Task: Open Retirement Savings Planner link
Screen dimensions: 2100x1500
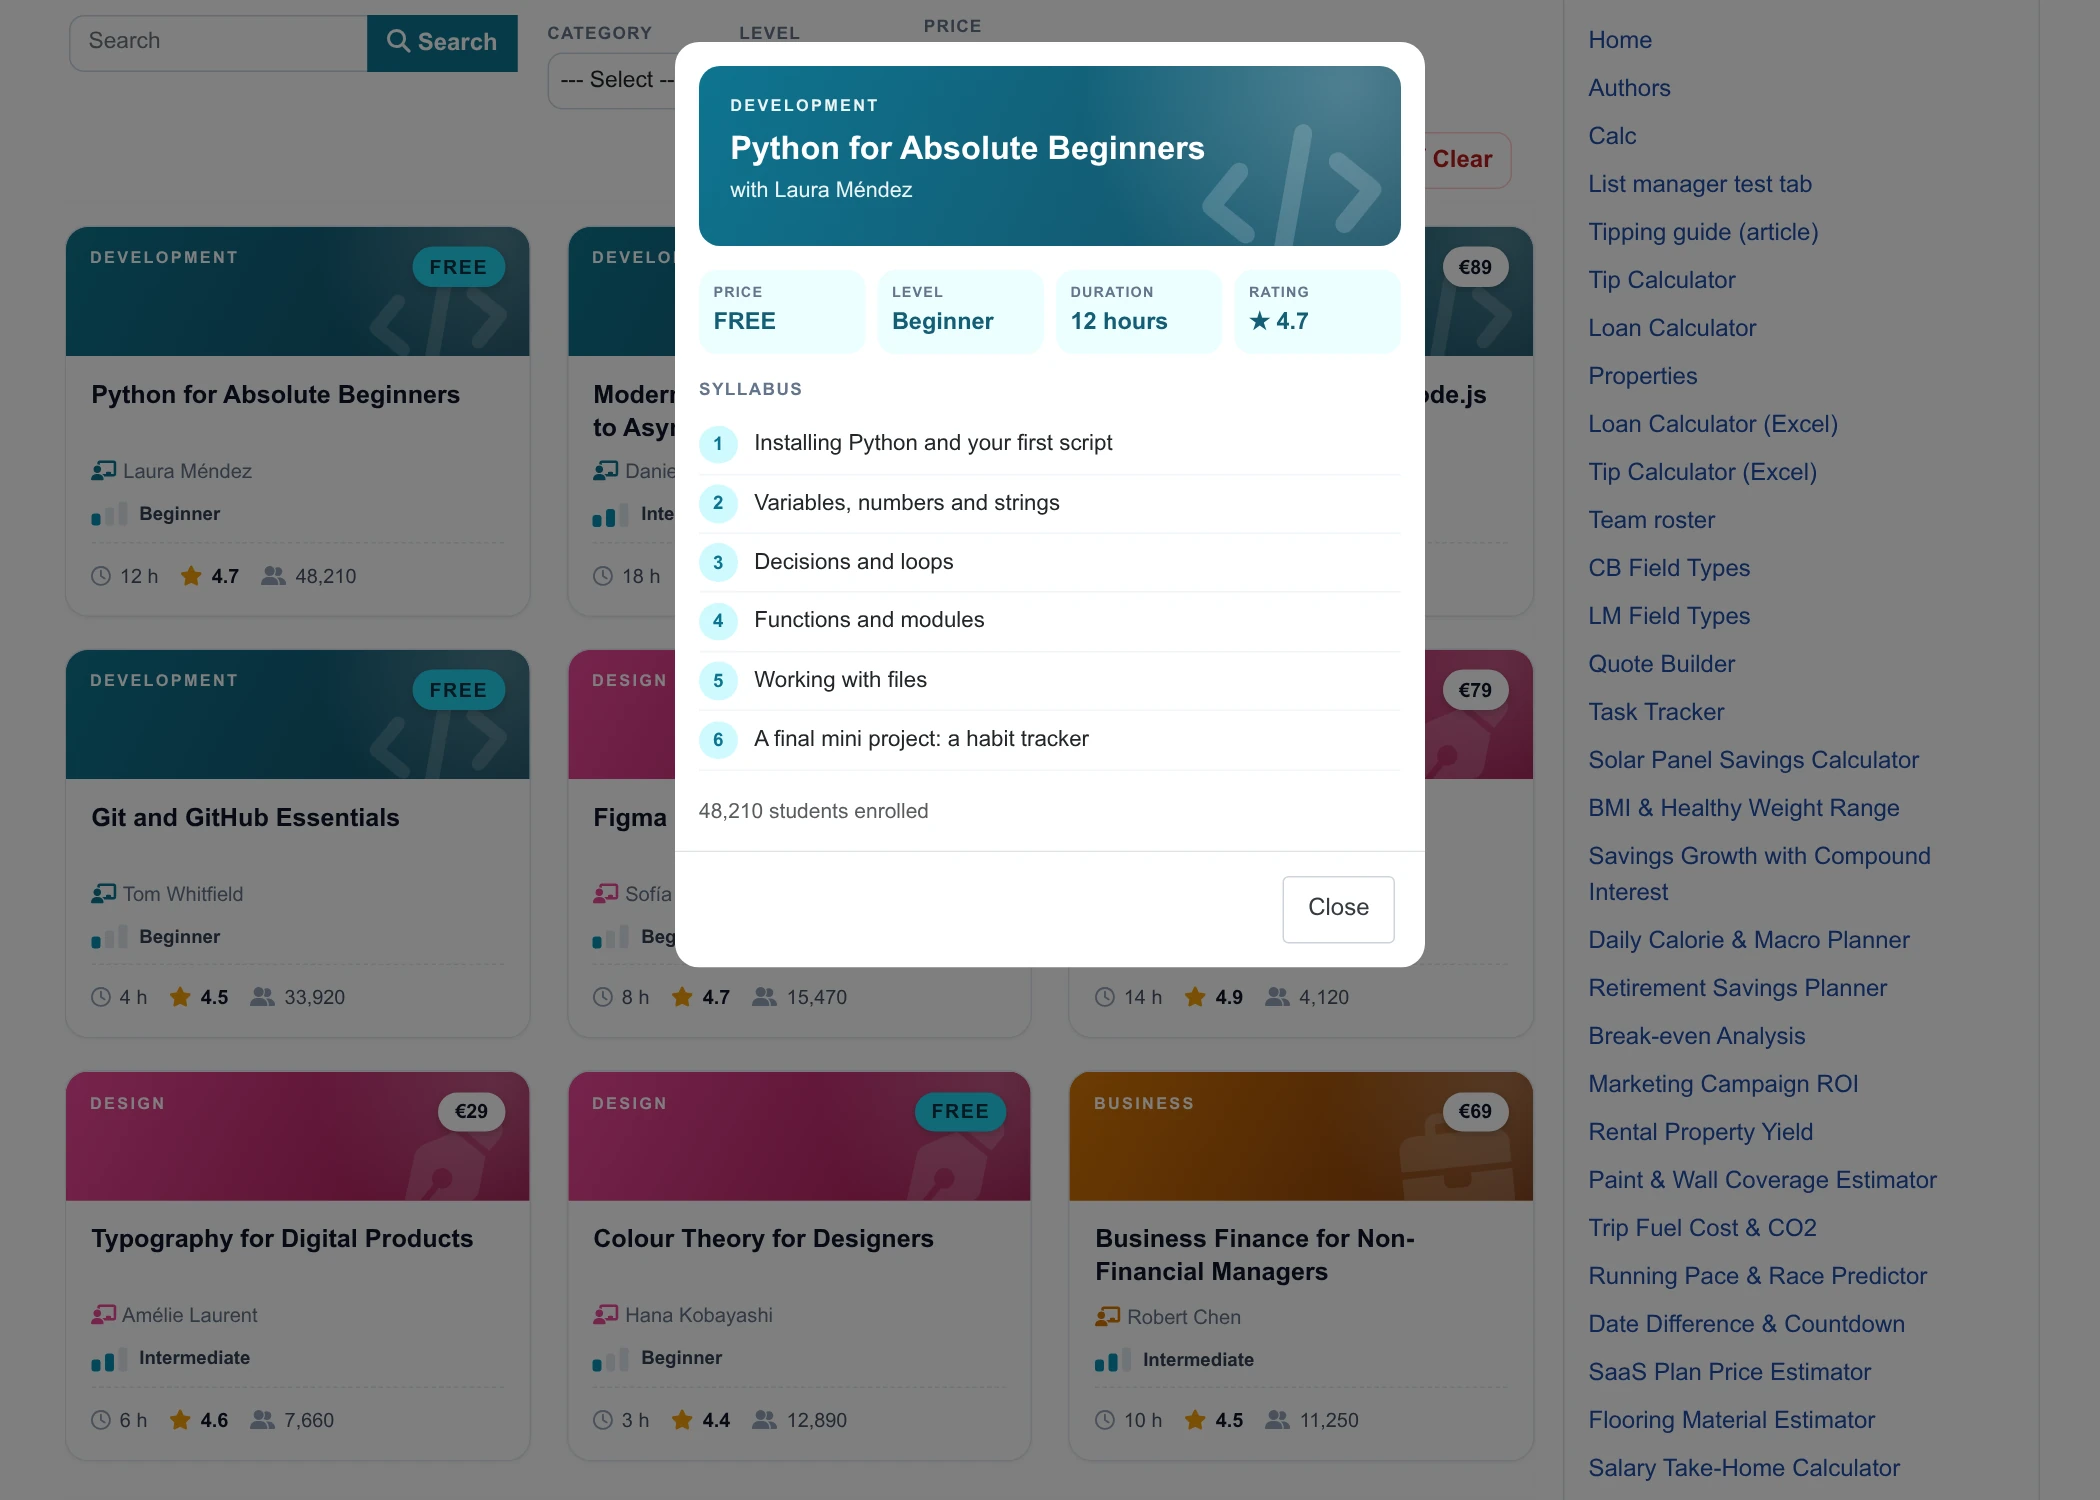Action: click(x=1738, y=988)
